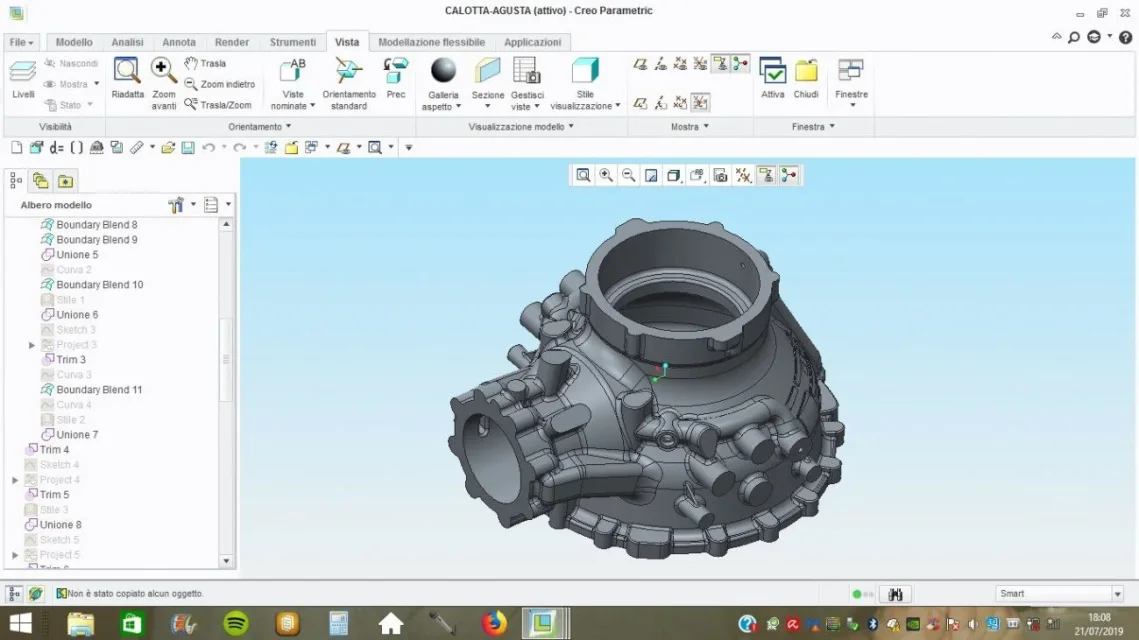The image size is (1139, 640).
Task: Save model with floppy disk icon
Action: [x=188, y=147]
